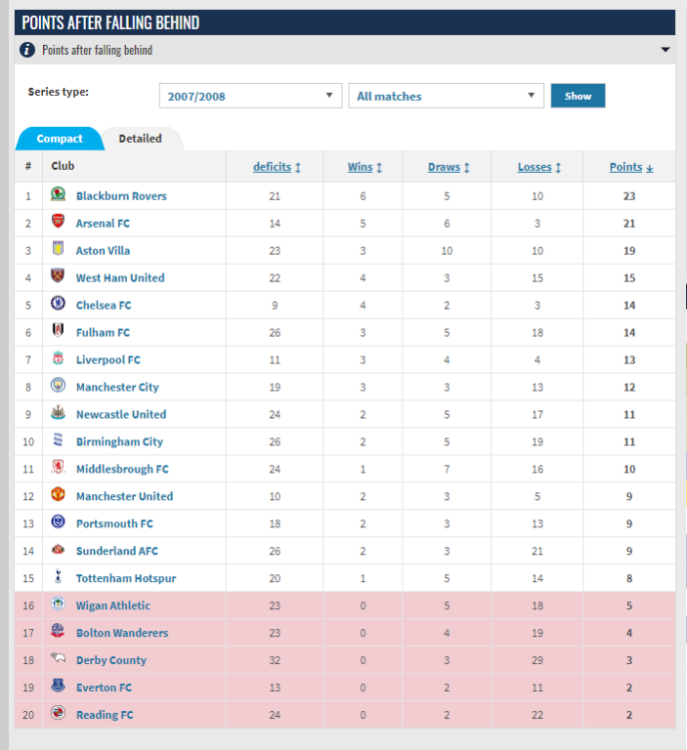Image resolution: width=687 pixels, height=750 pixels.
Task: Click the Tottenham Hotspur cockerel icon
Action: click(x=58, y=578)
